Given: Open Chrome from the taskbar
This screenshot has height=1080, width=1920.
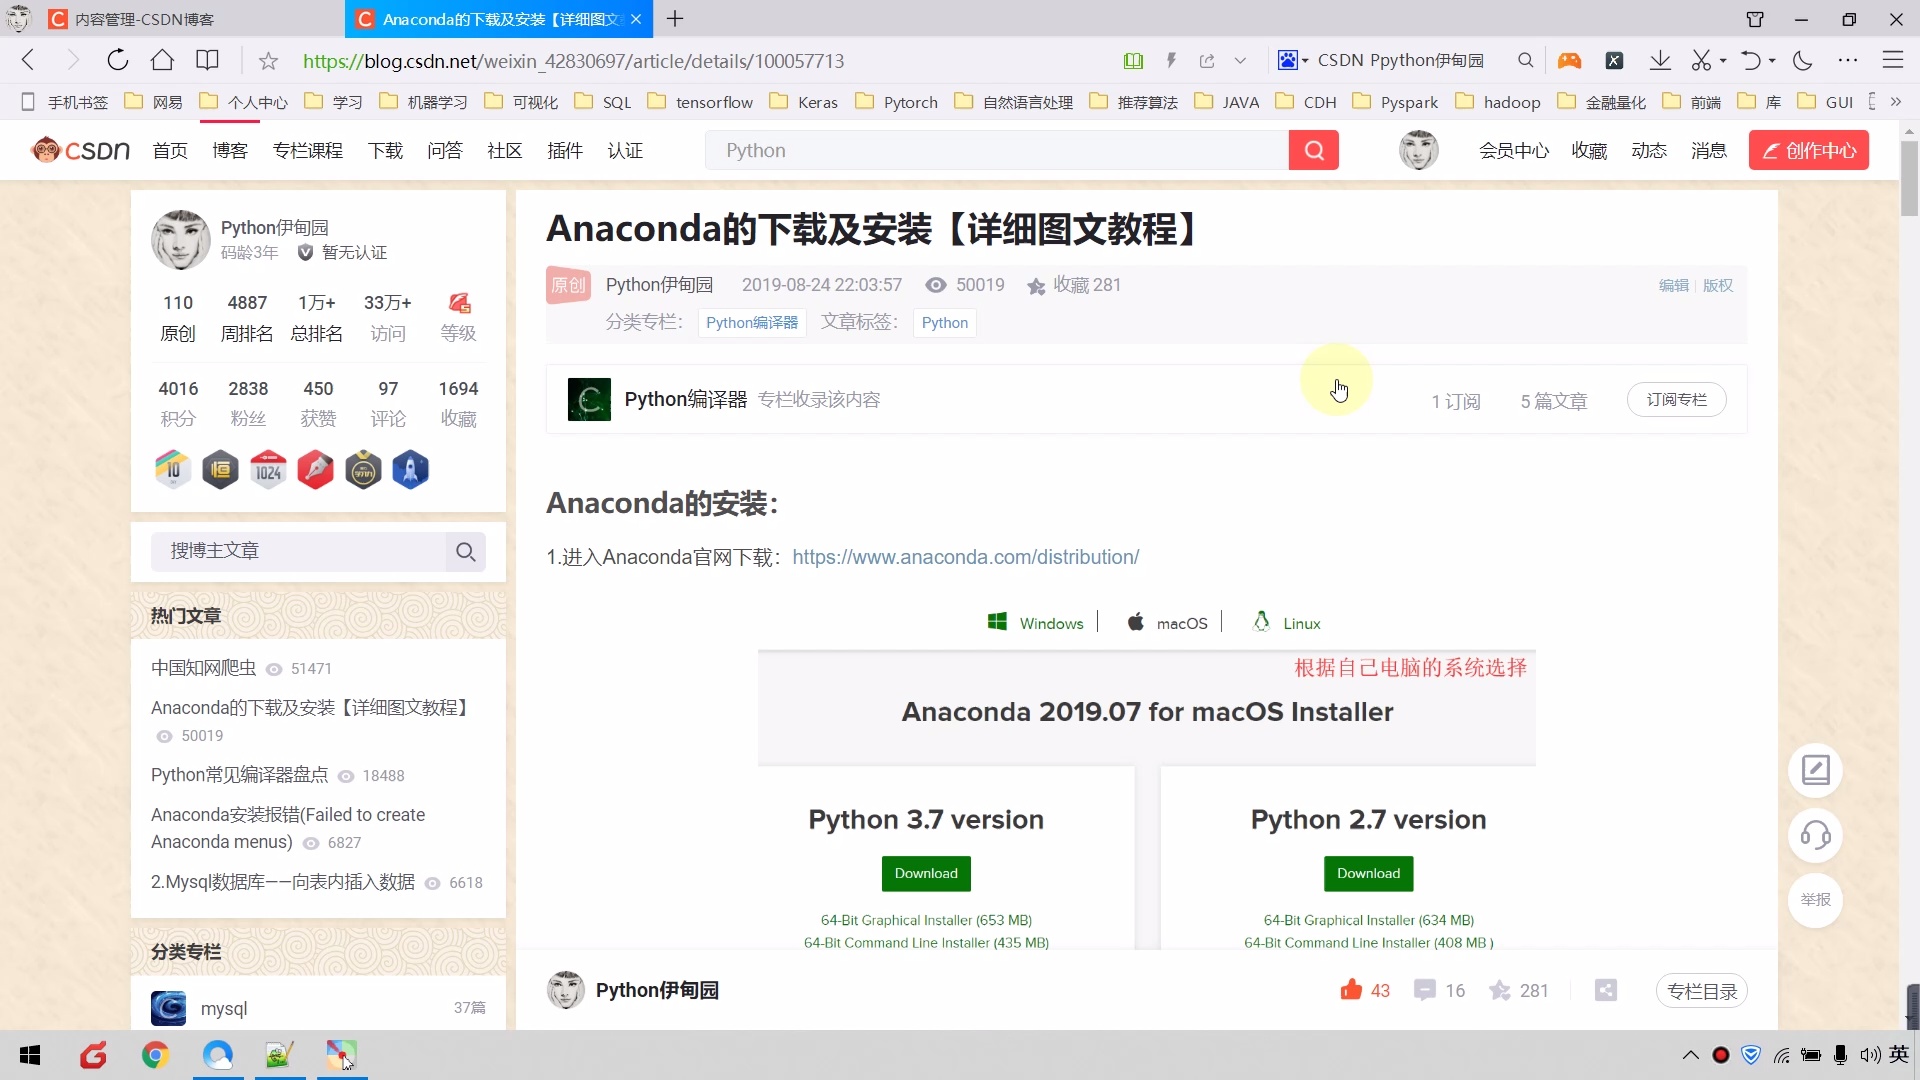Looking at the screenshot, I should coord(155,1055).
